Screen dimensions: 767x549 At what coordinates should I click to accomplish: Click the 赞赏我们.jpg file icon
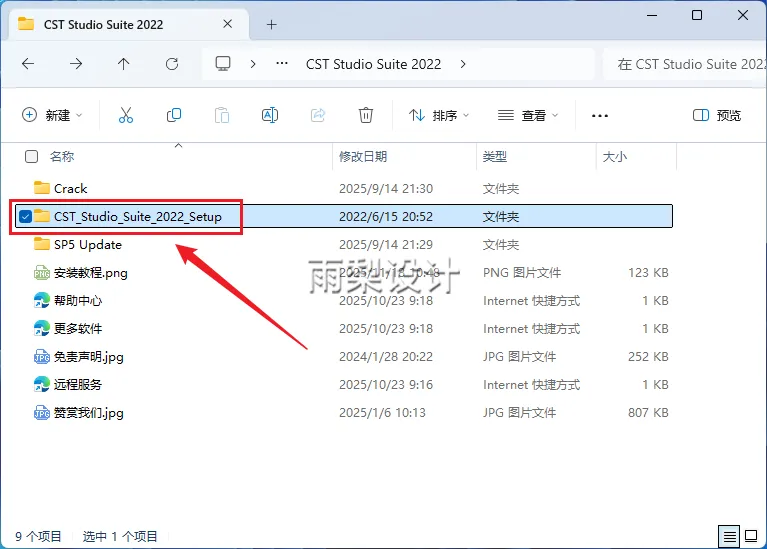[42, 413]
